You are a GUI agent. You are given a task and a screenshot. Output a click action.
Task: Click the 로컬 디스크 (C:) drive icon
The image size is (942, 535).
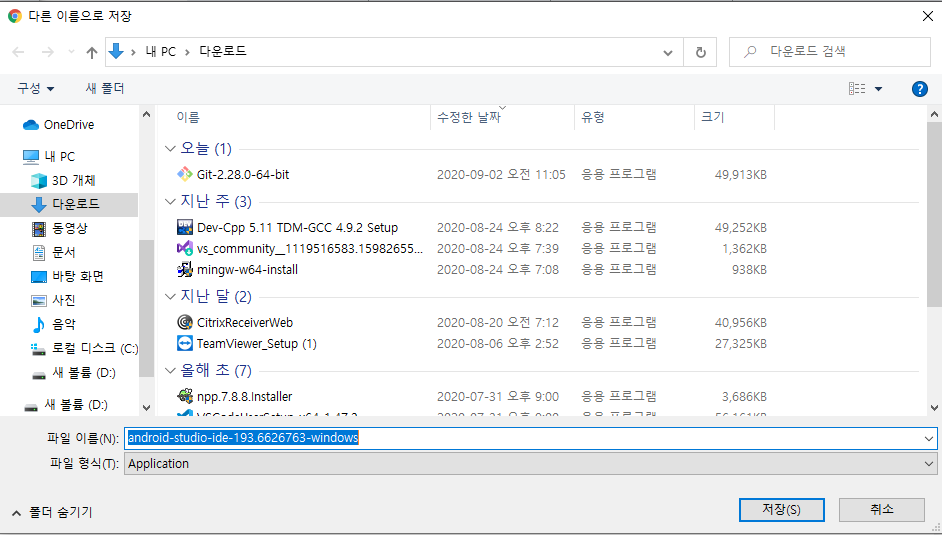click(38, 348)
